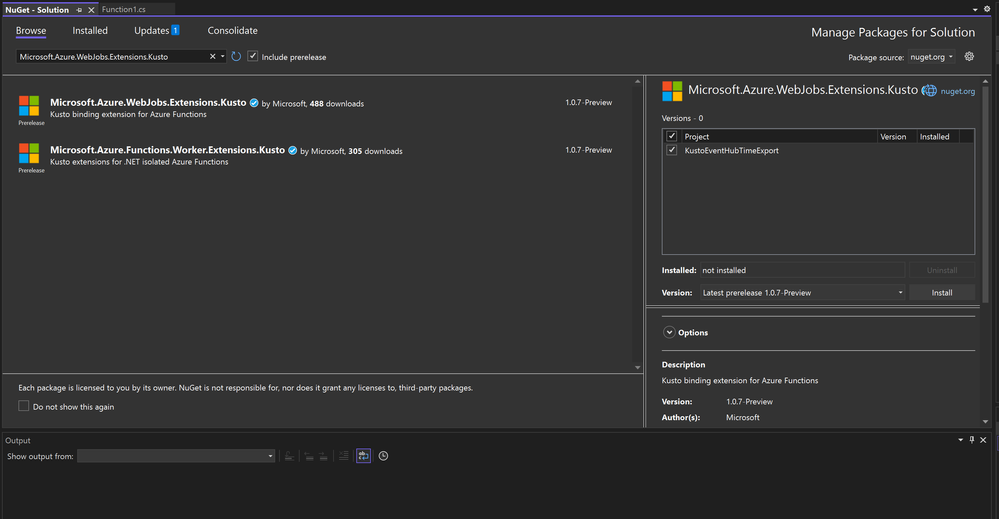Image resolution: width=999 pixels, height=519 pixels.
Task: Toggle timestamp clock icon in Output toolbar
Action: pos(383,456)
